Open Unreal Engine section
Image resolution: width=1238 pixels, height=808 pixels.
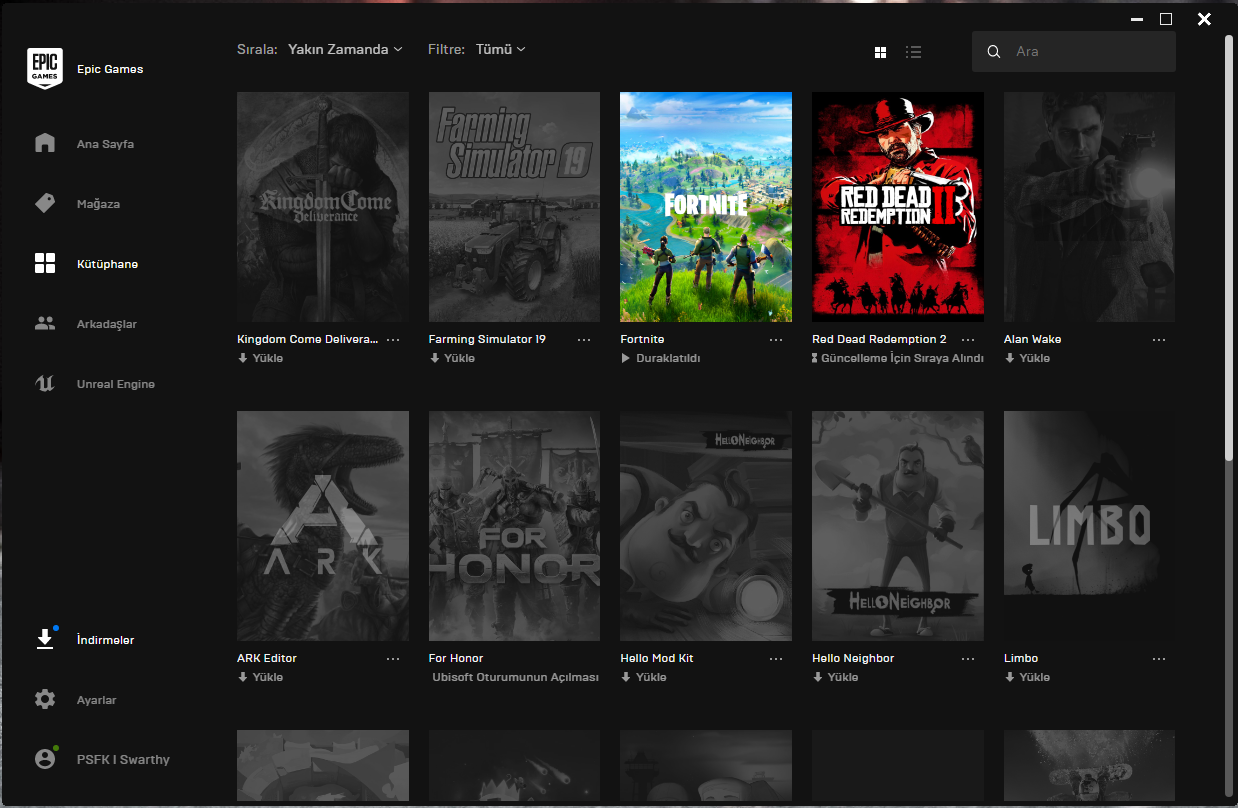(116, 384)
